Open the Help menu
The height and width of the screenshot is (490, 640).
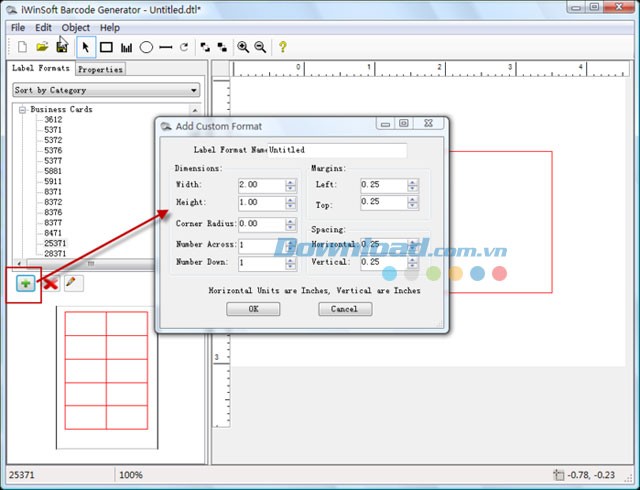110,28
